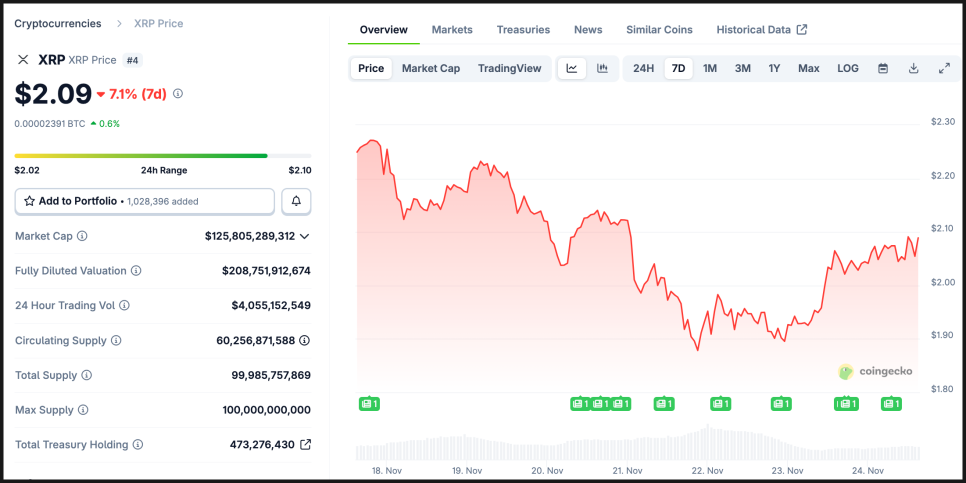966x483 pixels.
Task: Click the 24h Range price bar
Action: tap(141, 155)
